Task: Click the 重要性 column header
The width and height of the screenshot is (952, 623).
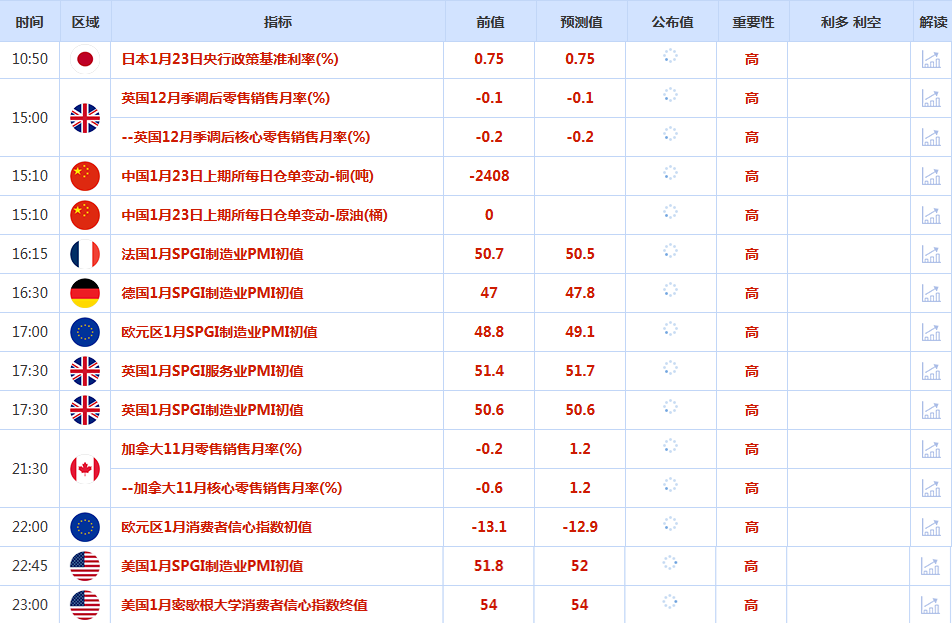Action: point(753,22)
